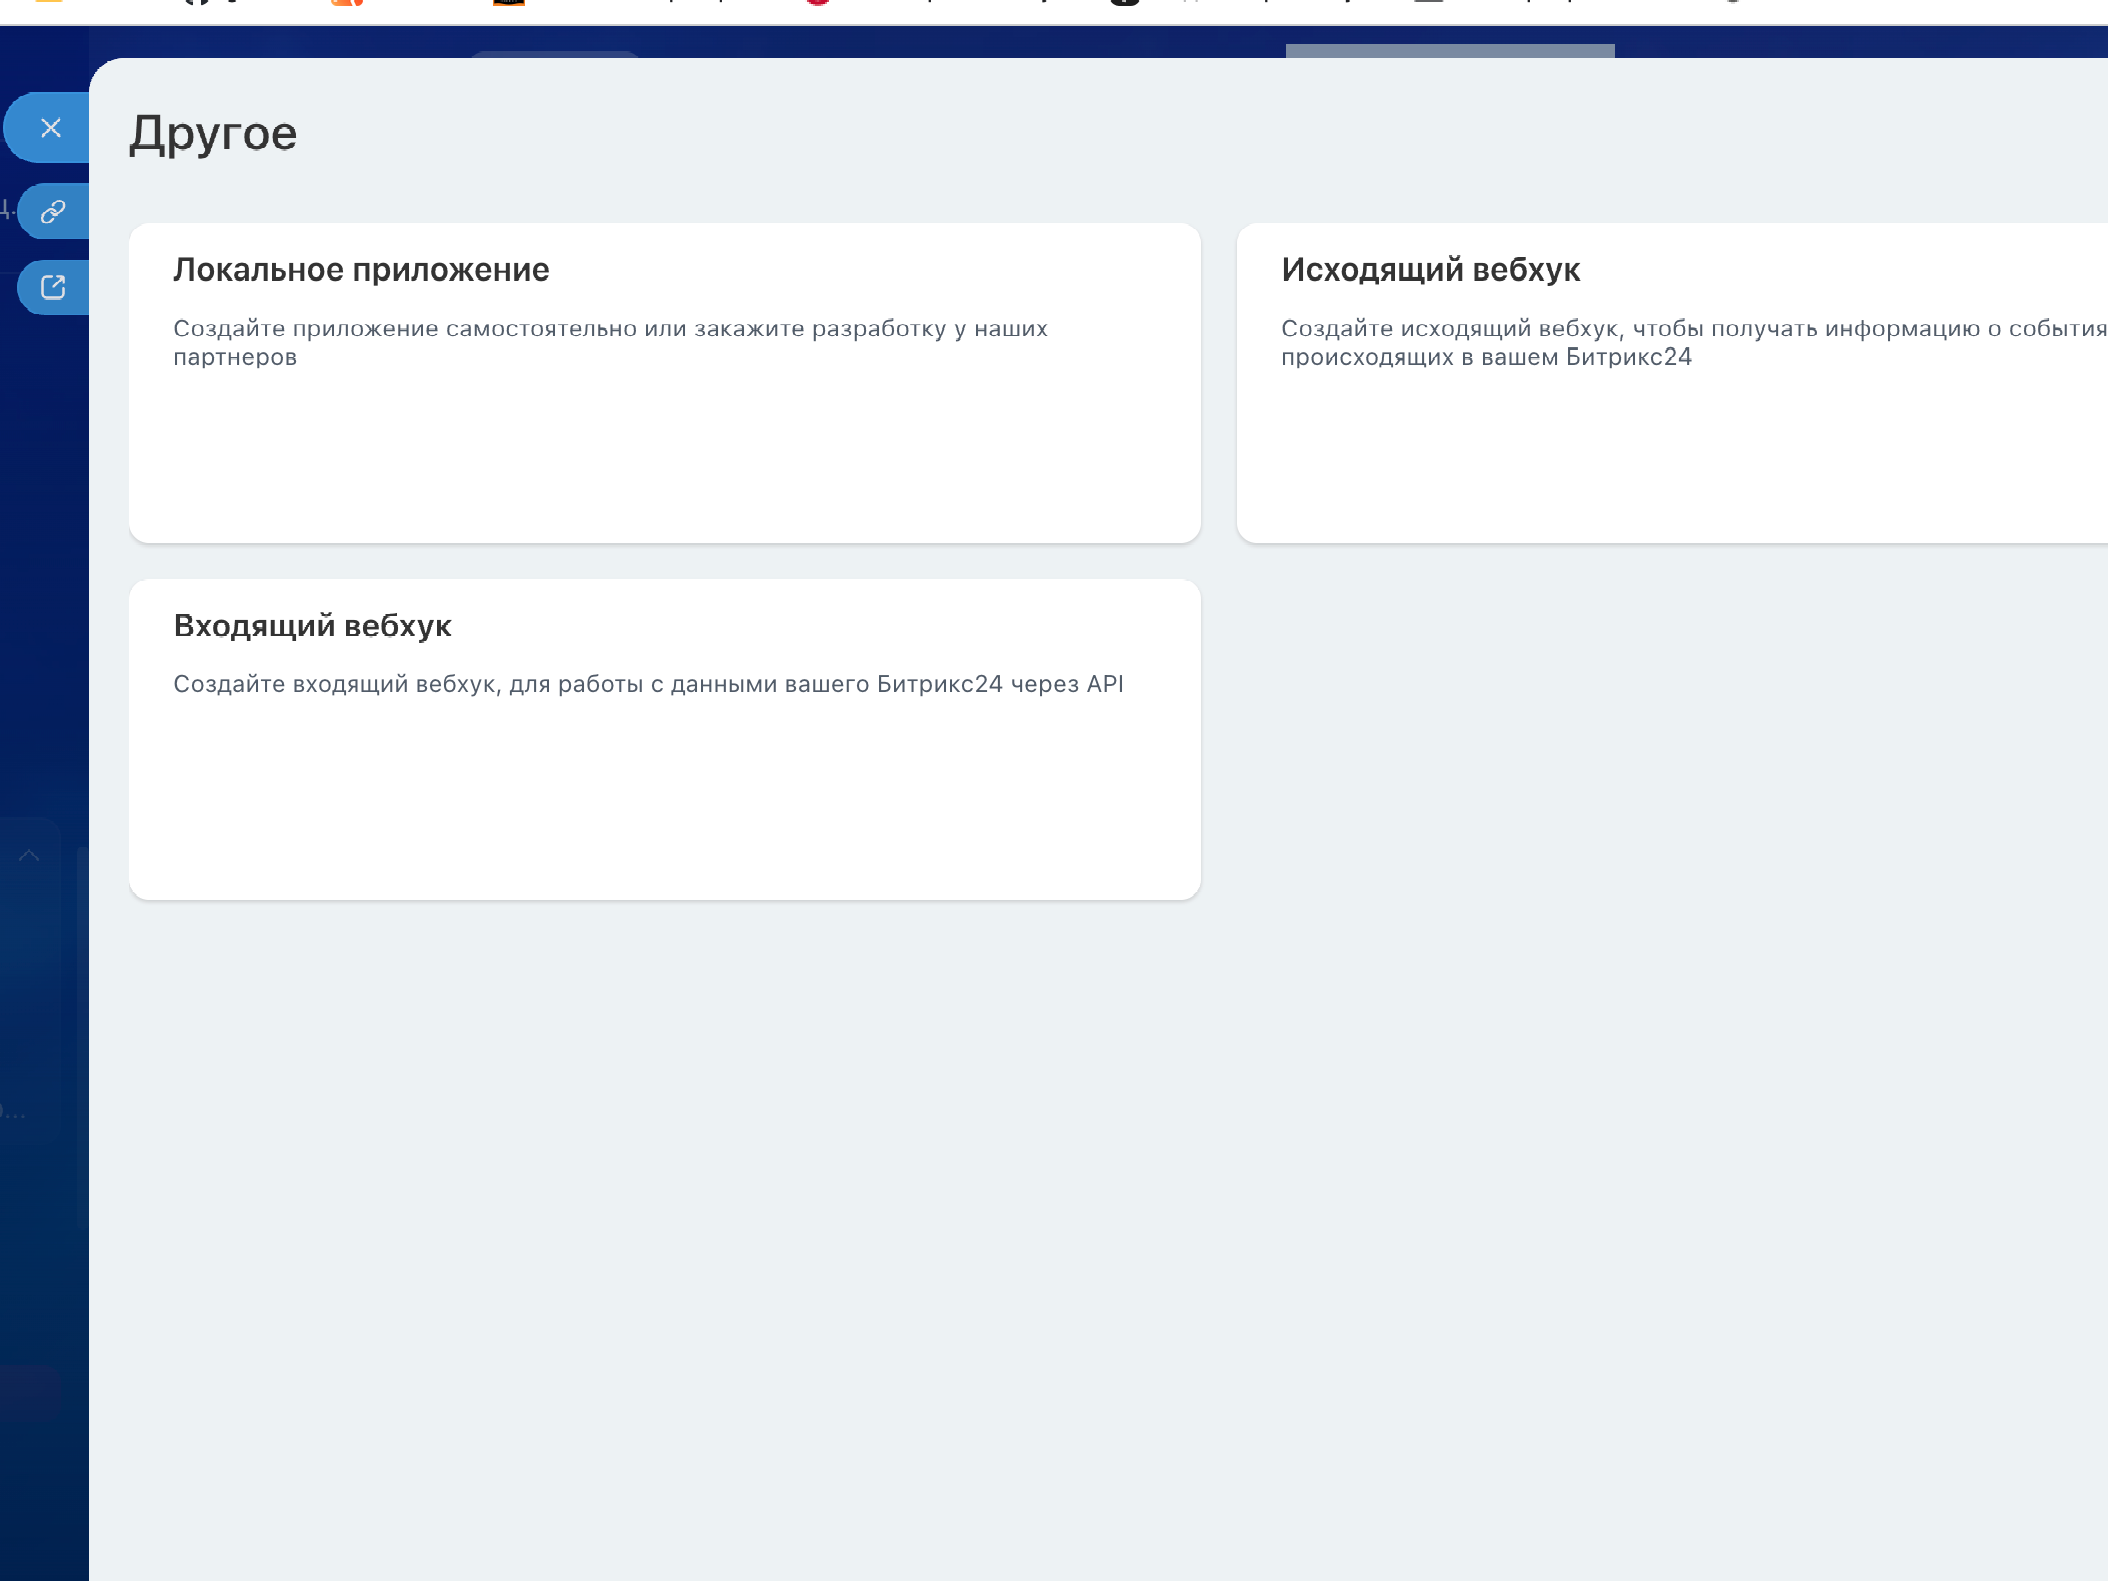Open the panel in a new window
Image resolution: width=2108 pixels, height=1581 pixels.
pos(53,288)
